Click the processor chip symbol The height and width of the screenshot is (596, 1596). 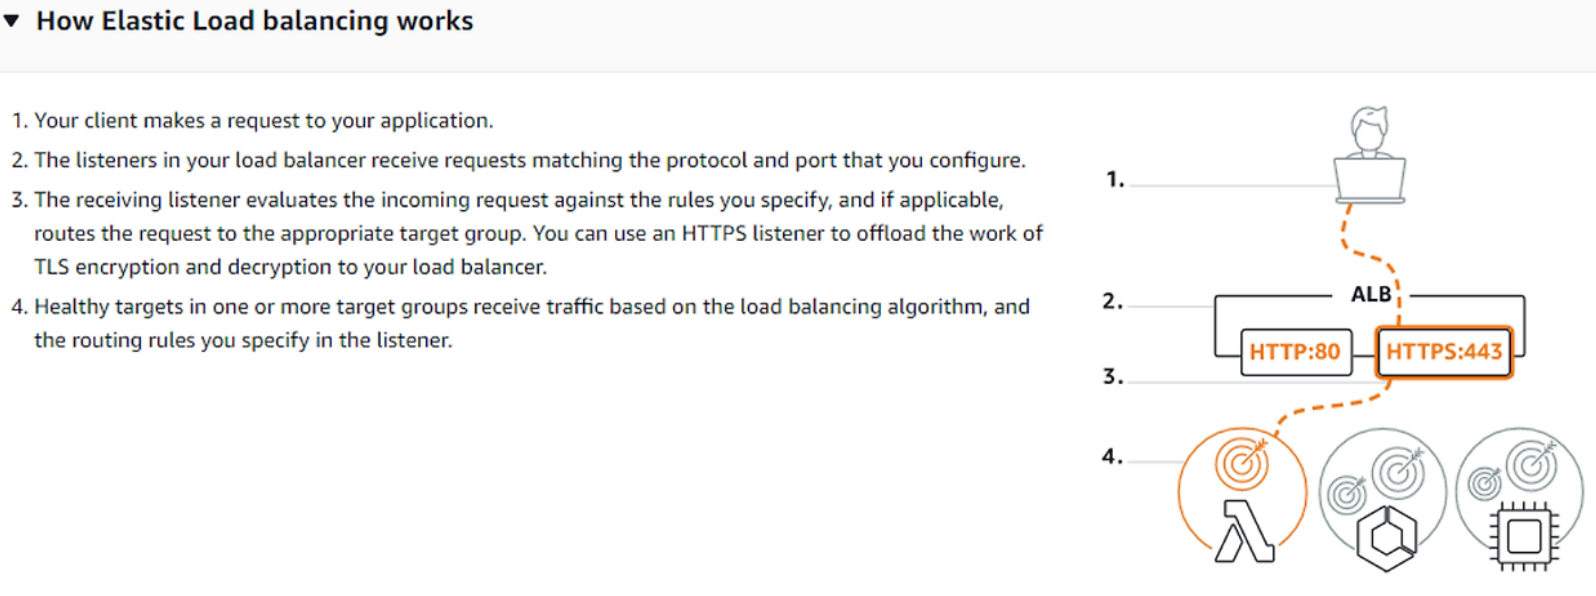click(1523, 536)
